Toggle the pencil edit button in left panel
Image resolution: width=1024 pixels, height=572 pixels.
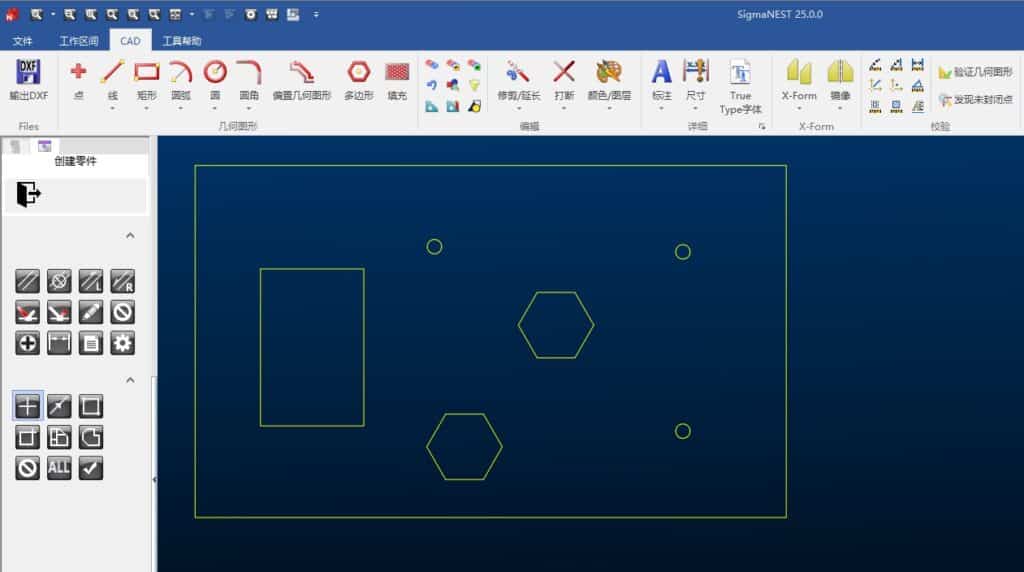coord(91,312)
